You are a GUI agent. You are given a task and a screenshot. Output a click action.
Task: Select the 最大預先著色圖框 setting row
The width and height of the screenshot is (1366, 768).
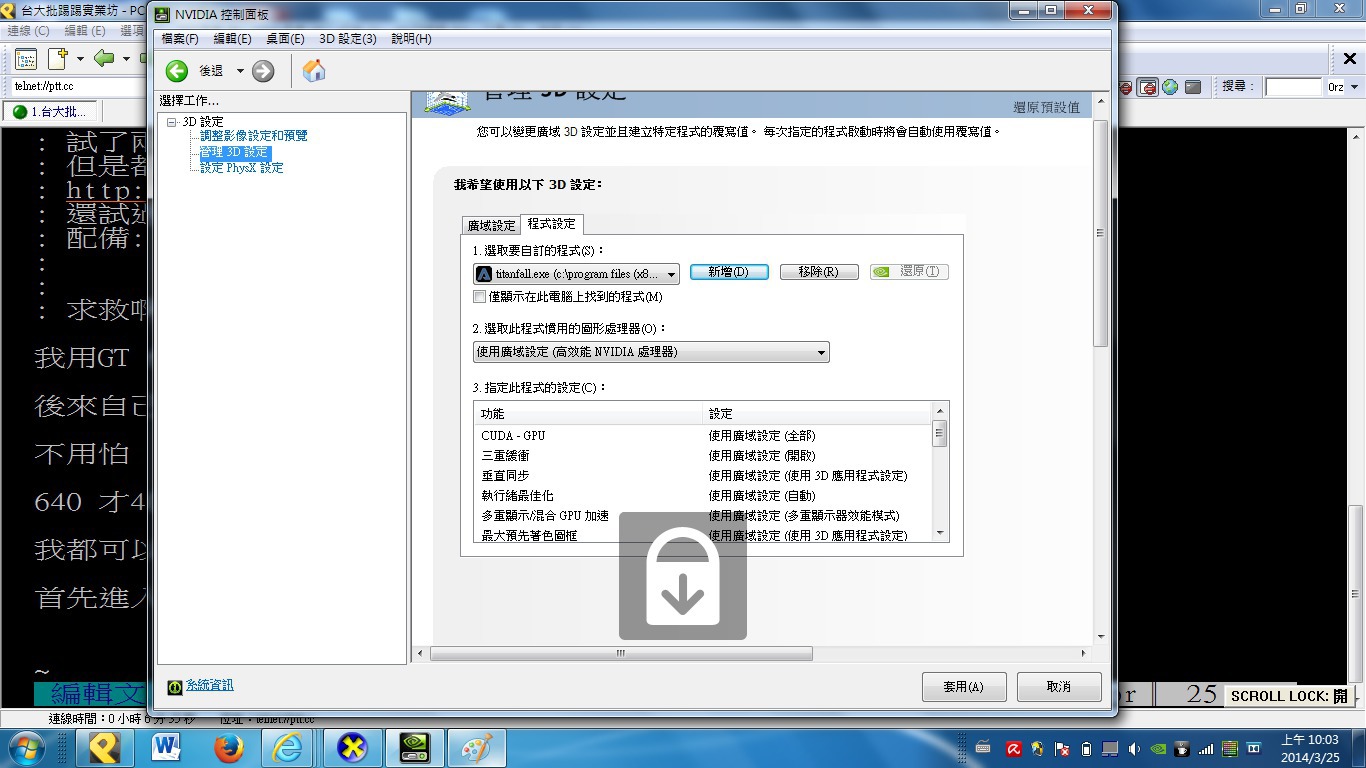(703, 535)
